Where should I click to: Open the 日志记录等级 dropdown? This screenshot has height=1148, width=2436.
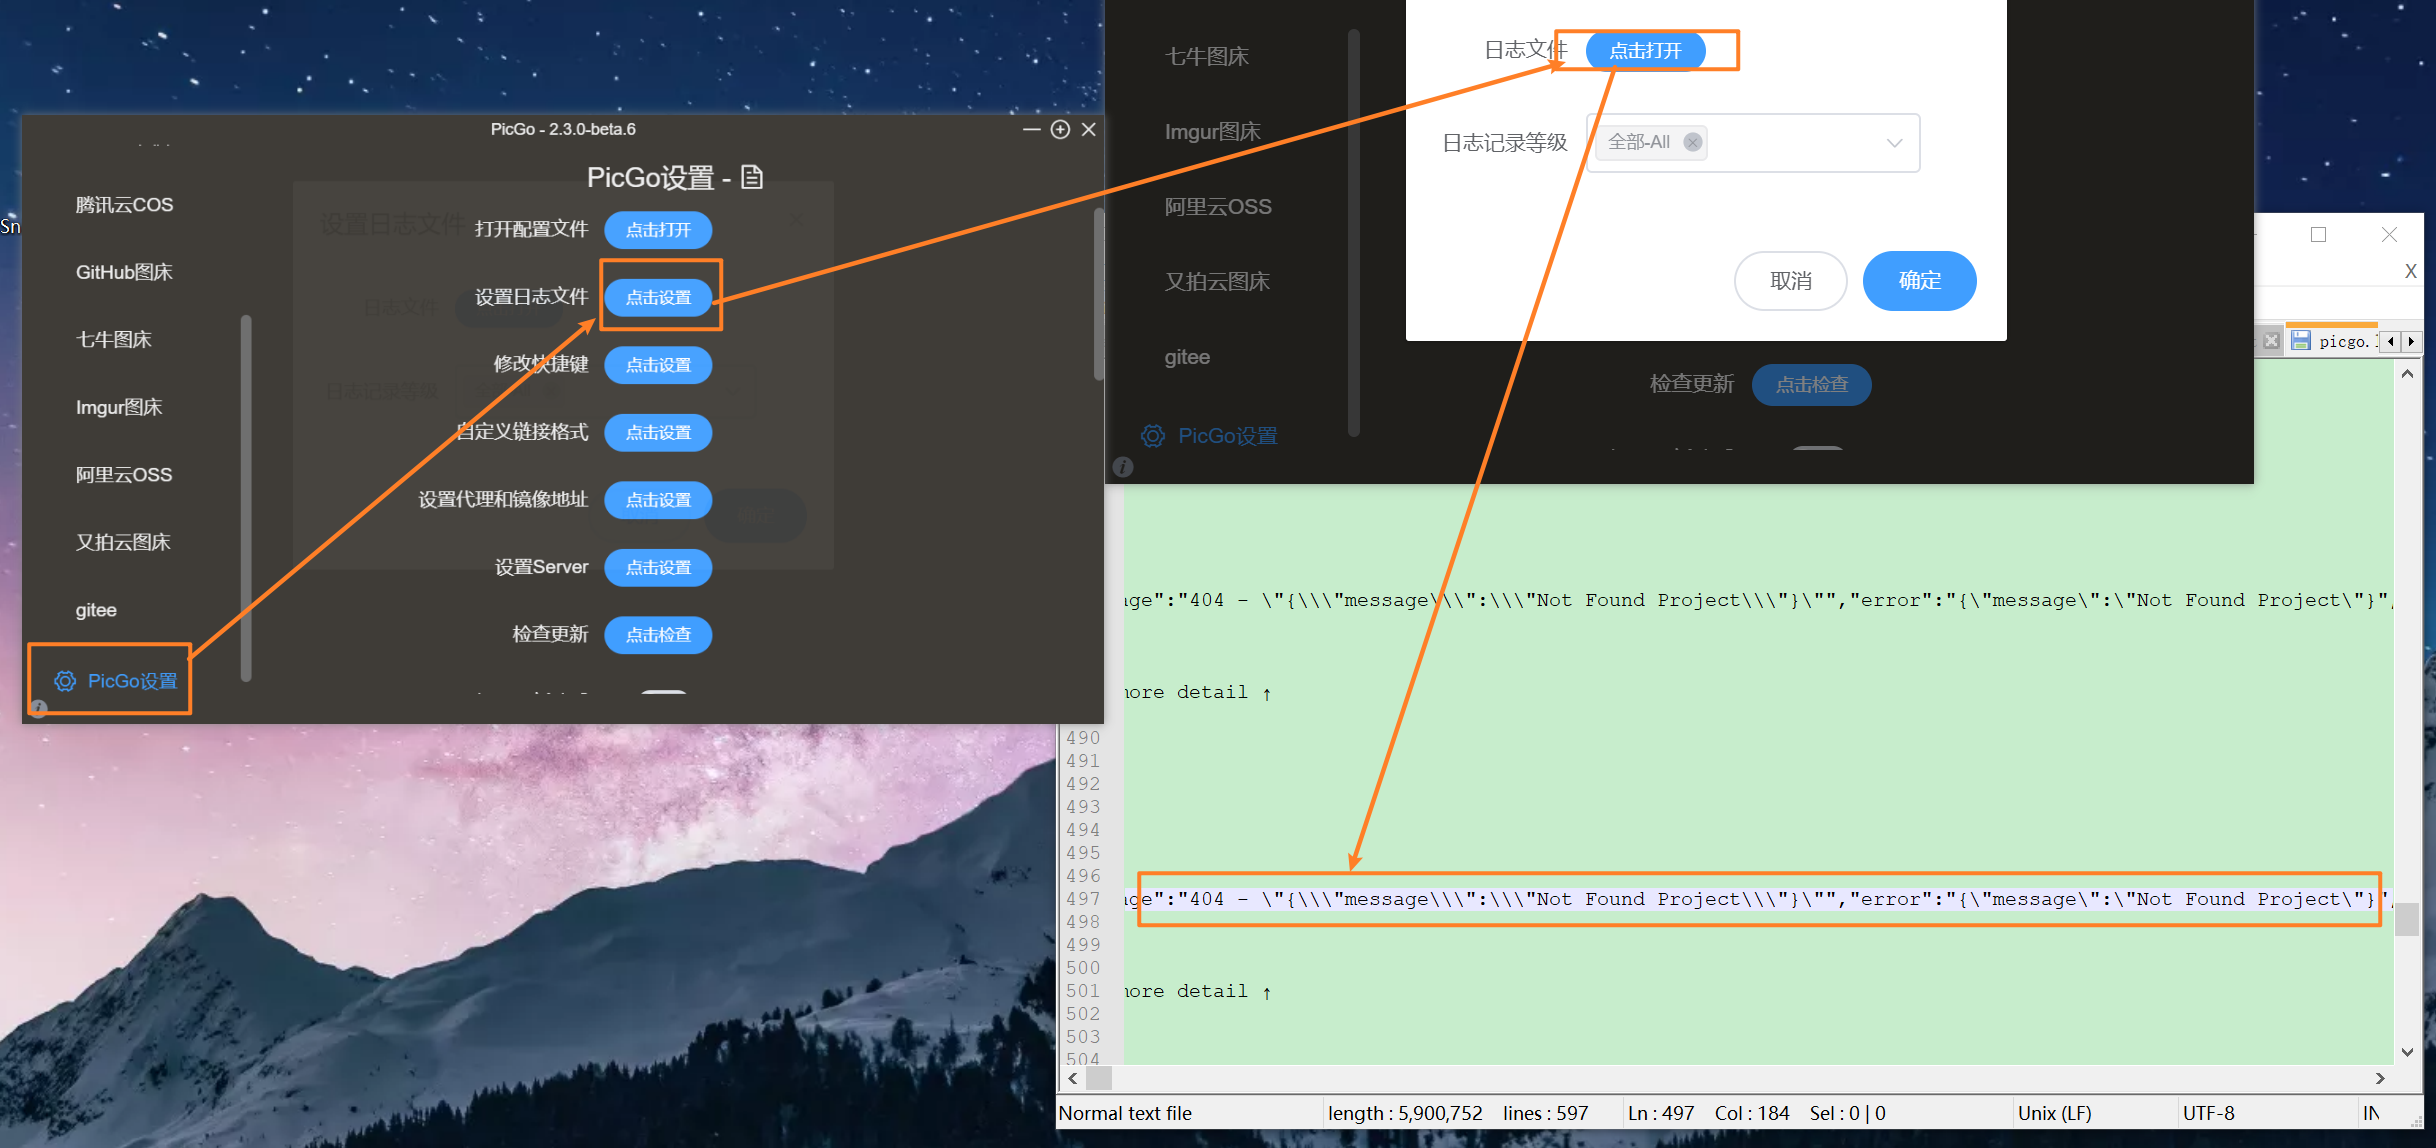(1752, 142)
